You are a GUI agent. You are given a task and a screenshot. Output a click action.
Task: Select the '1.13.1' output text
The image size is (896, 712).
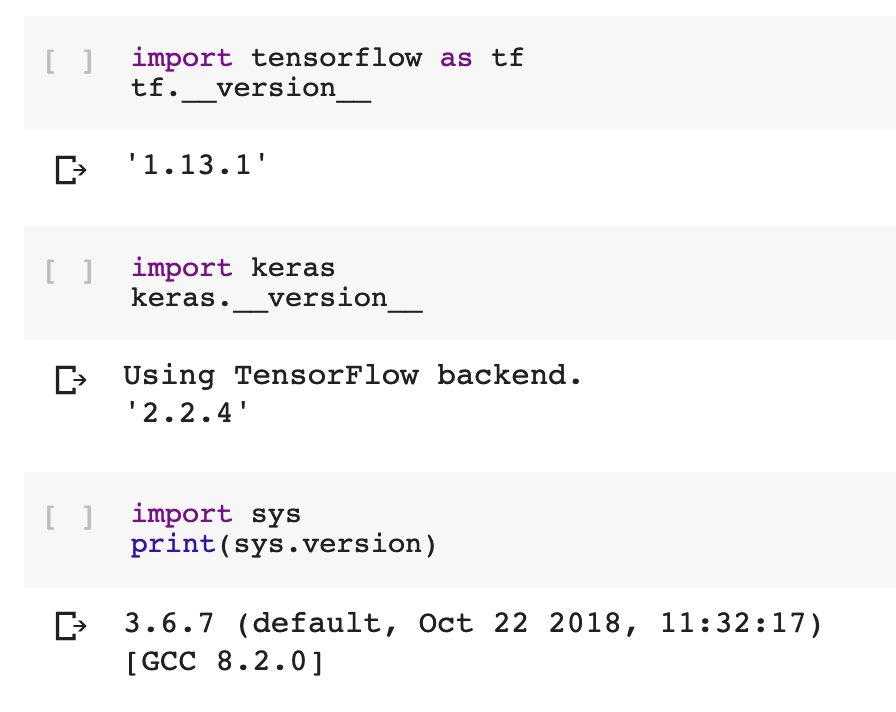coord(196,165)
